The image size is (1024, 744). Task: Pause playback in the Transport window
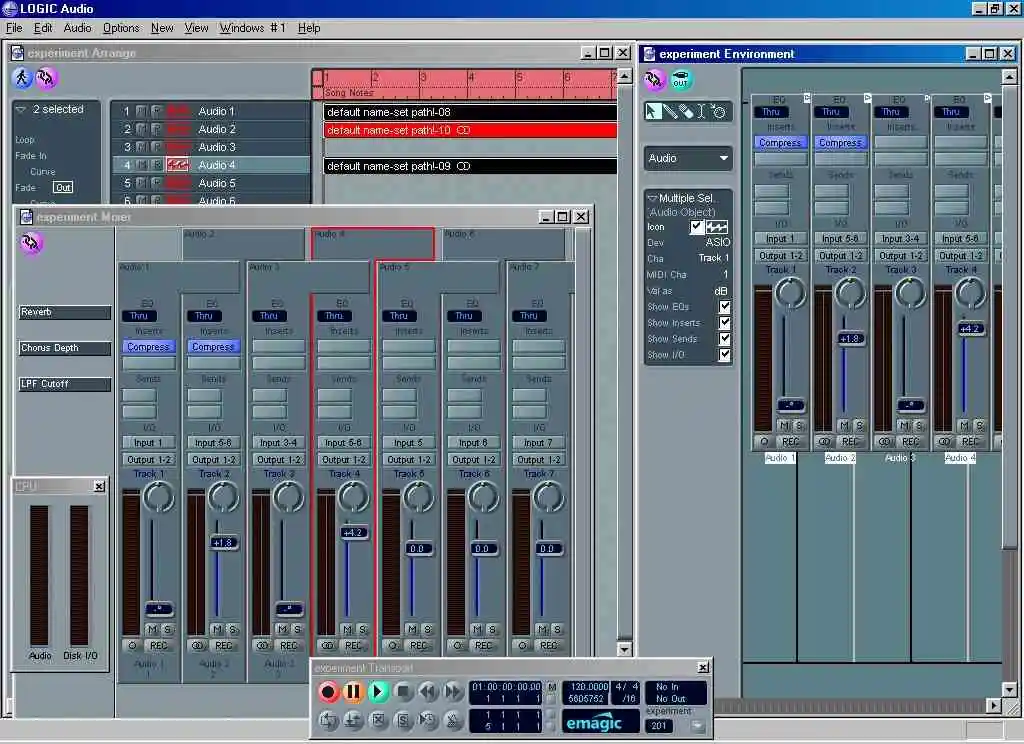353,691
